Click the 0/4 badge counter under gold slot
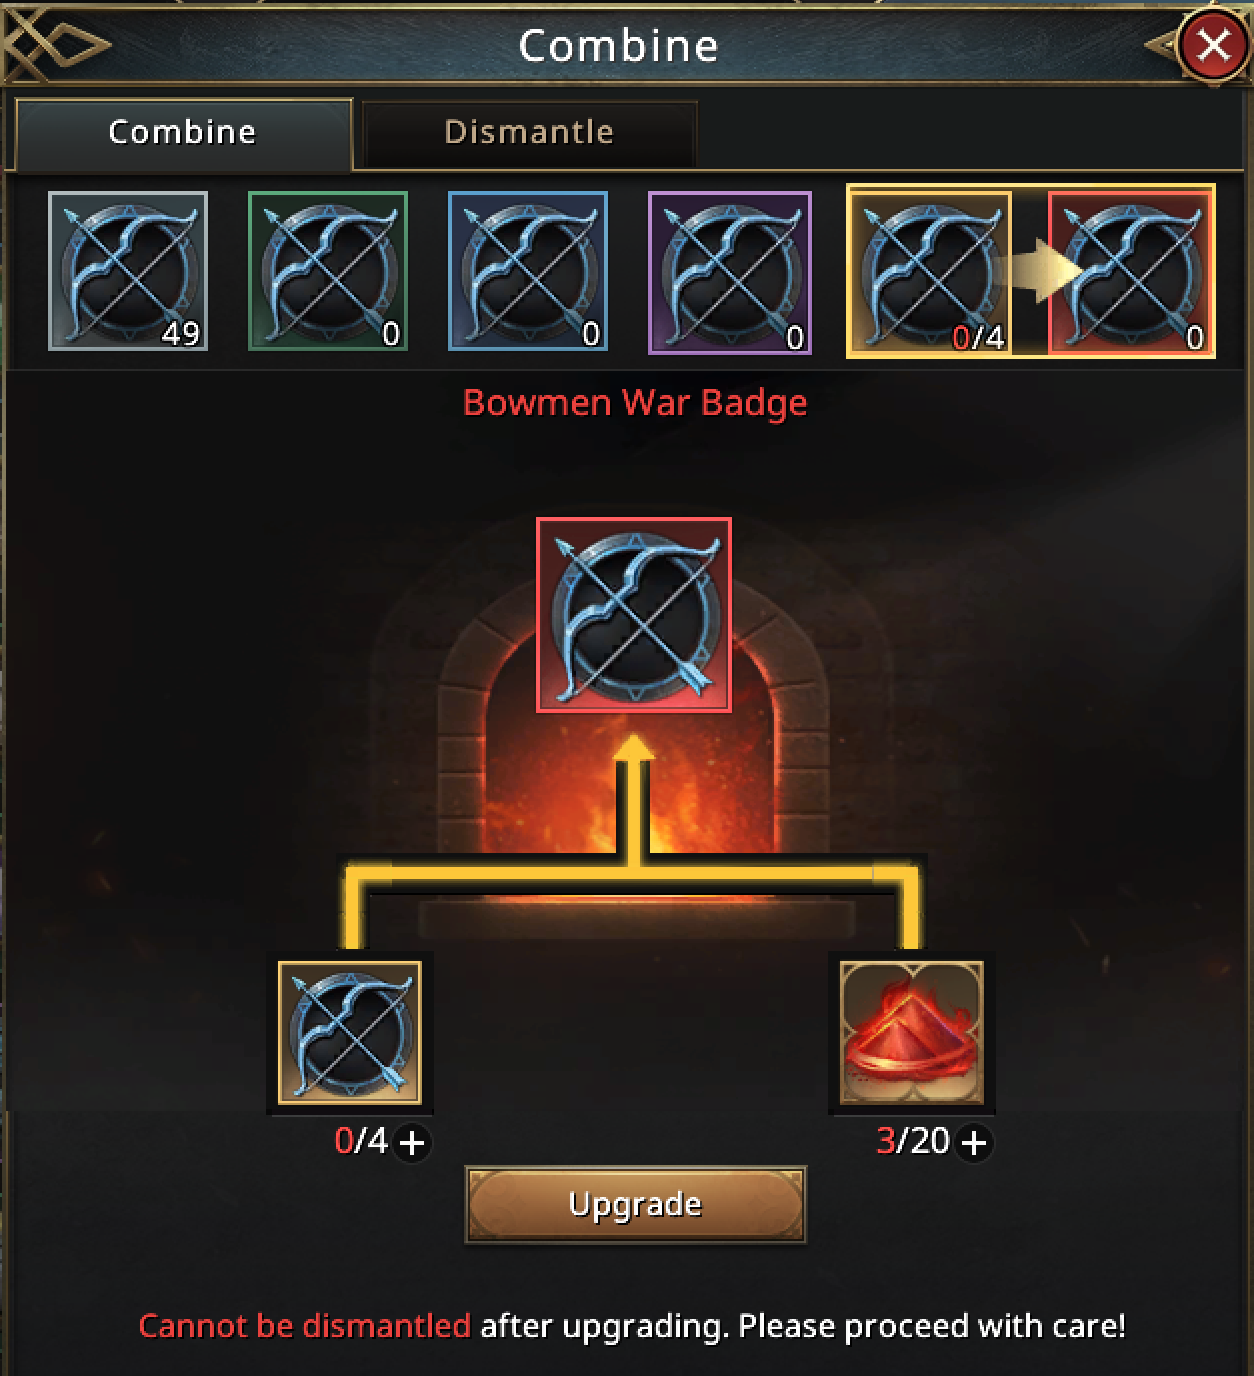 [x=360, y=1141]
